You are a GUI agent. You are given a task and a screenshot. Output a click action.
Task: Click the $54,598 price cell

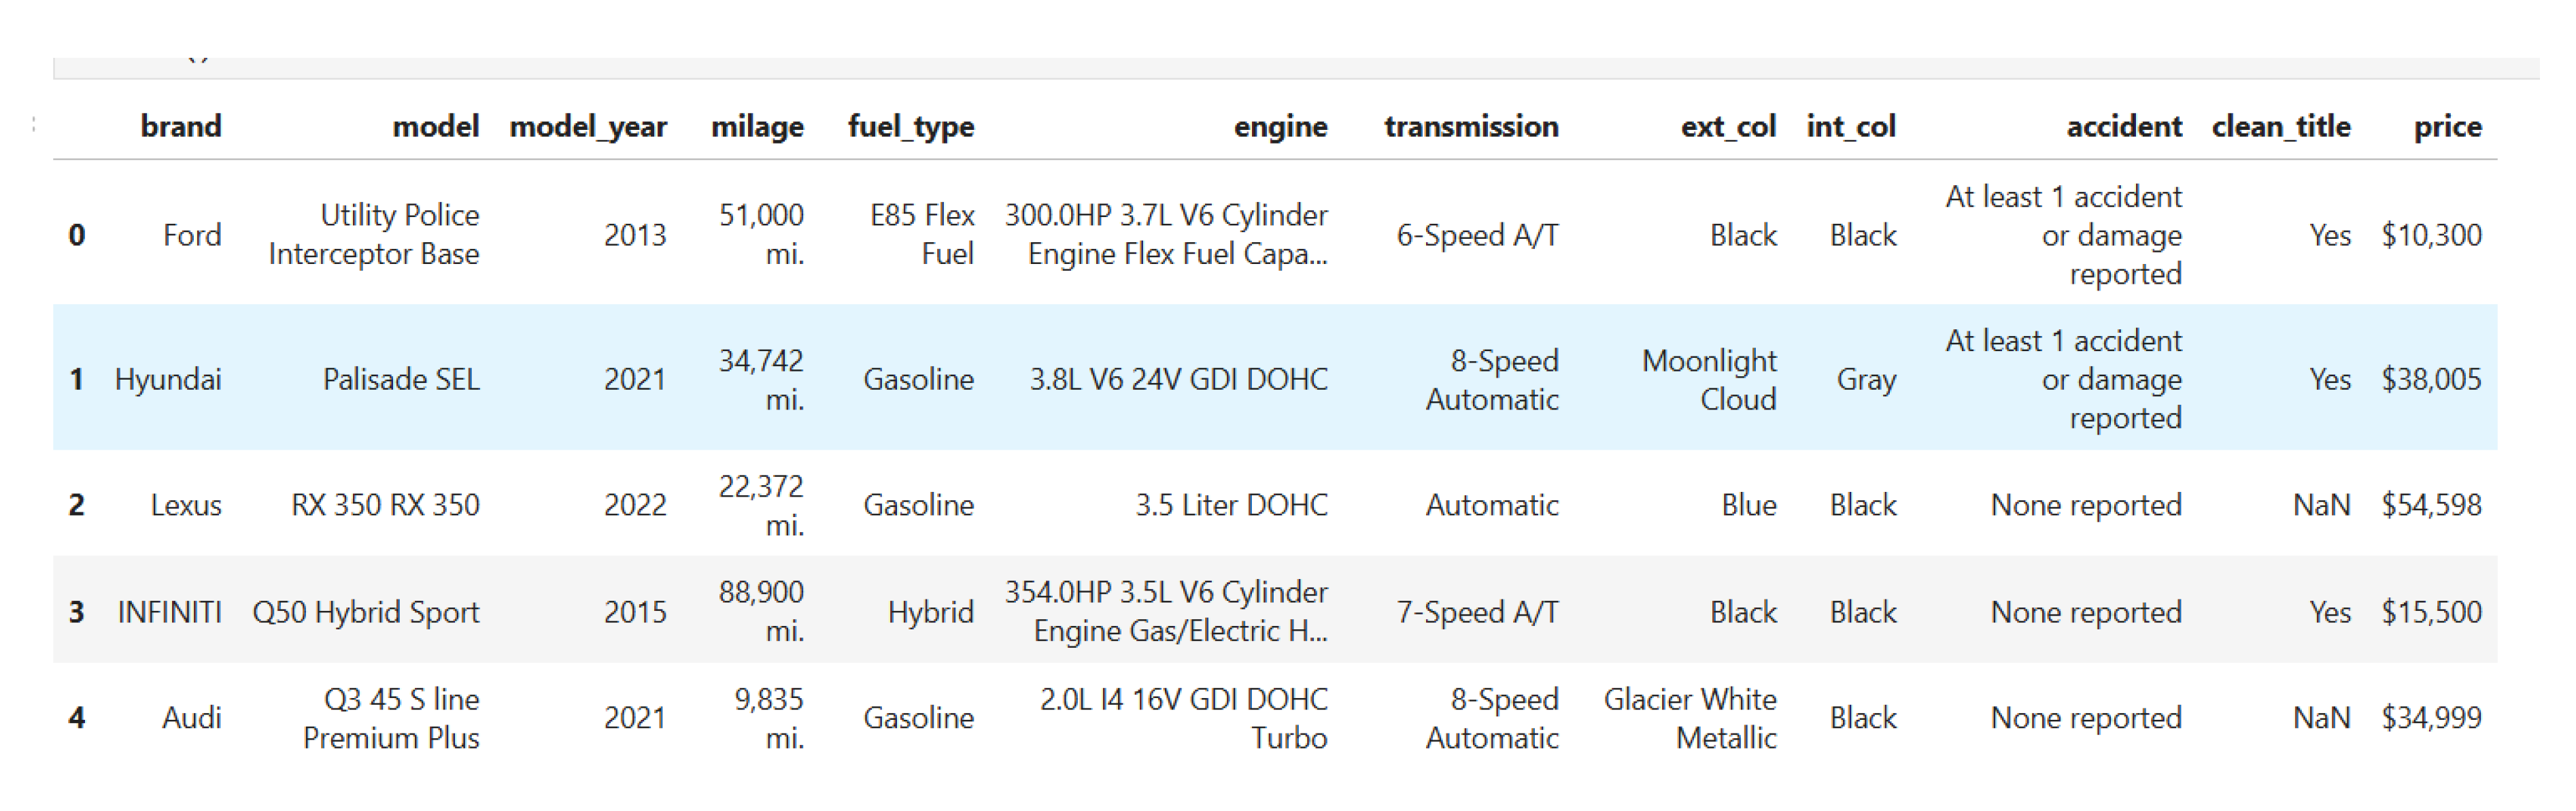click(2430, 505)
